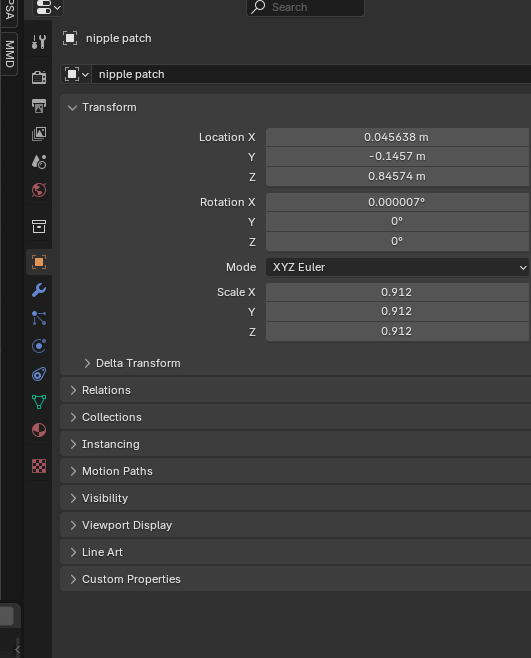
Task: Open the editor type dropdown menu
Action: (x=48, y=8)
